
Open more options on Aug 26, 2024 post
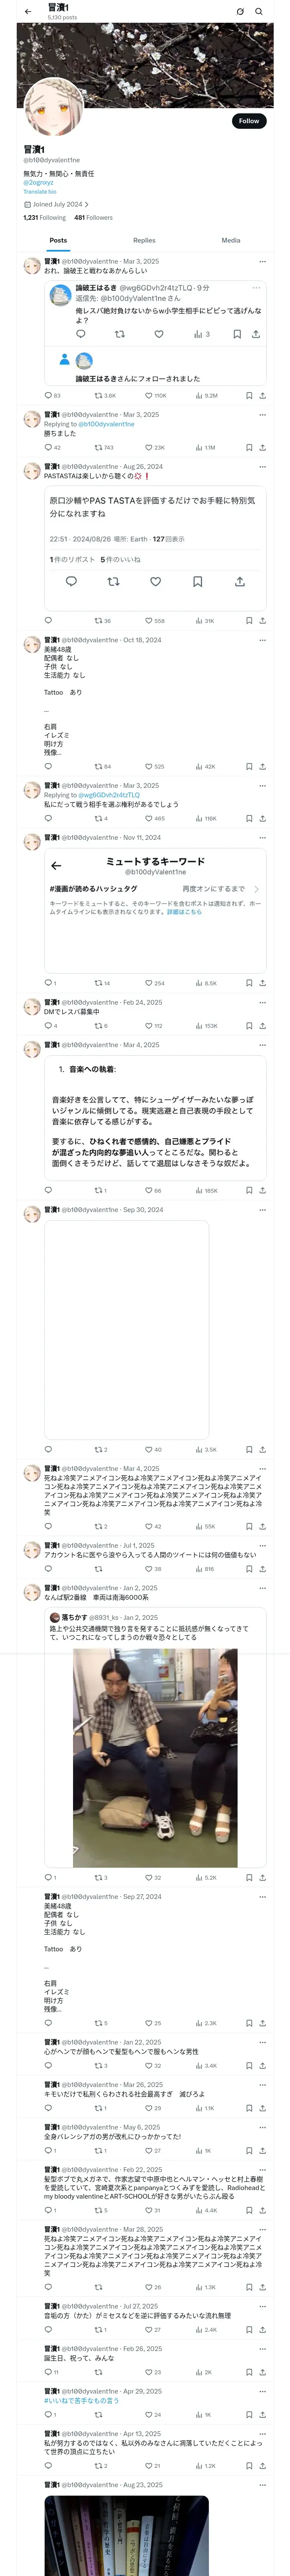263,466
